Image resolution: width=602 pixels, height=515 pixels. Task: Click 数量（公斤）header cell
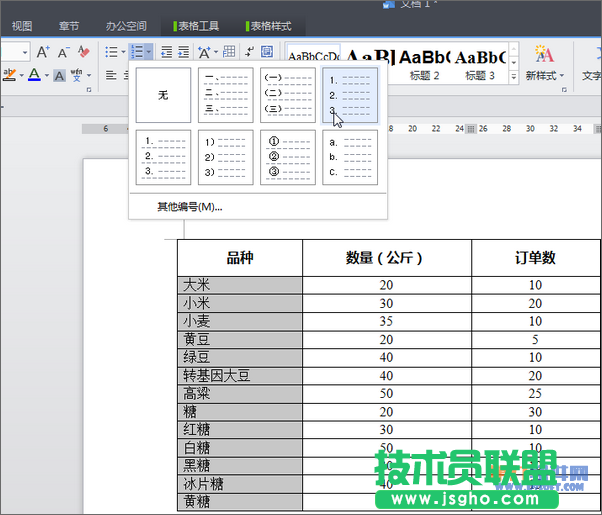click(x=387, y=258)
